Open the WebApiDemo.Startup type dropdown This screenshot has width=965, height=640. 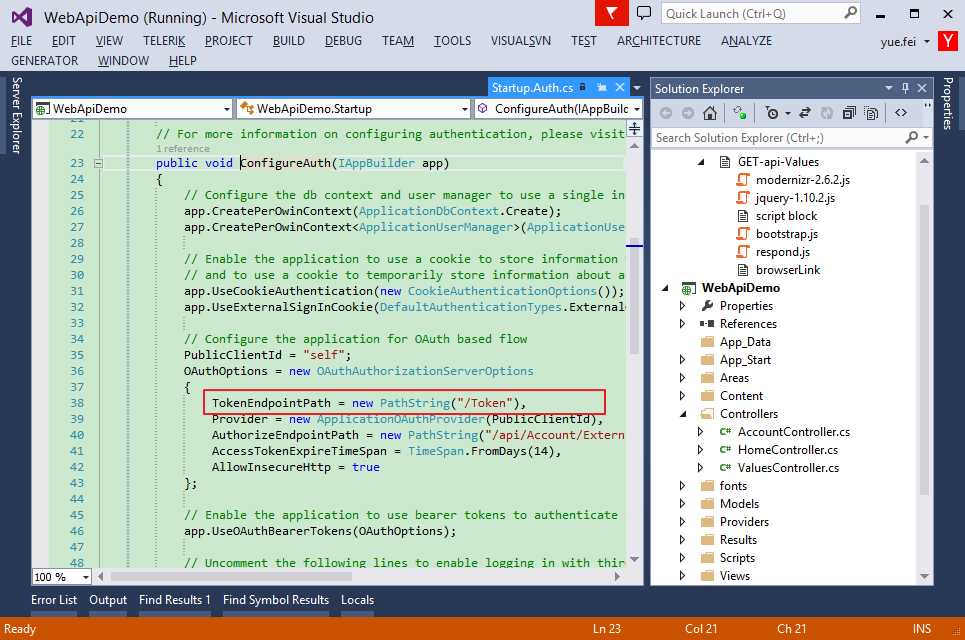pyautogui.click(x=464, y=109)
